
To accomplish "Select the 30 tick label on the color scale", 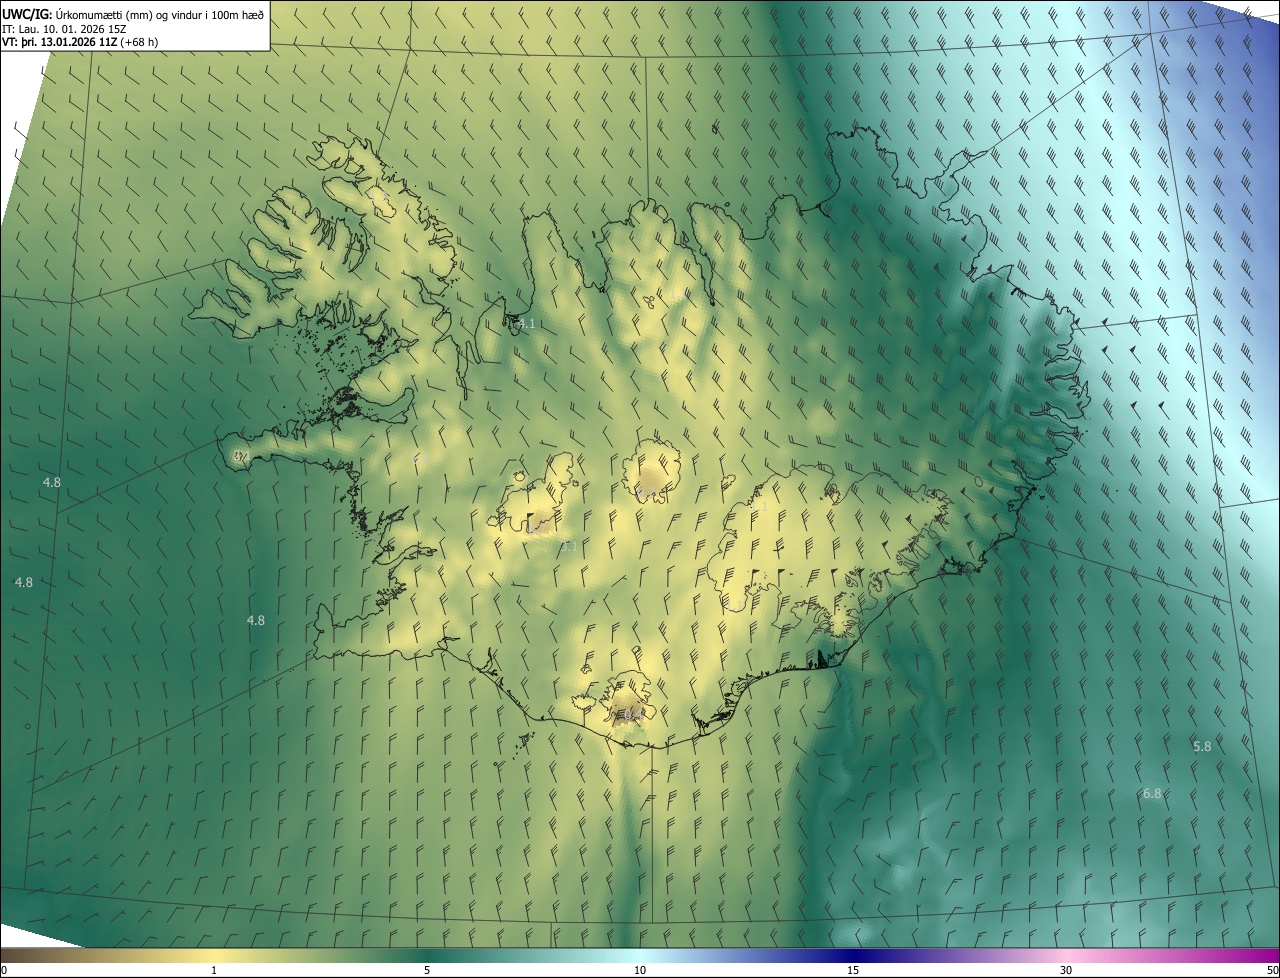I will (x=1066, y=970).
